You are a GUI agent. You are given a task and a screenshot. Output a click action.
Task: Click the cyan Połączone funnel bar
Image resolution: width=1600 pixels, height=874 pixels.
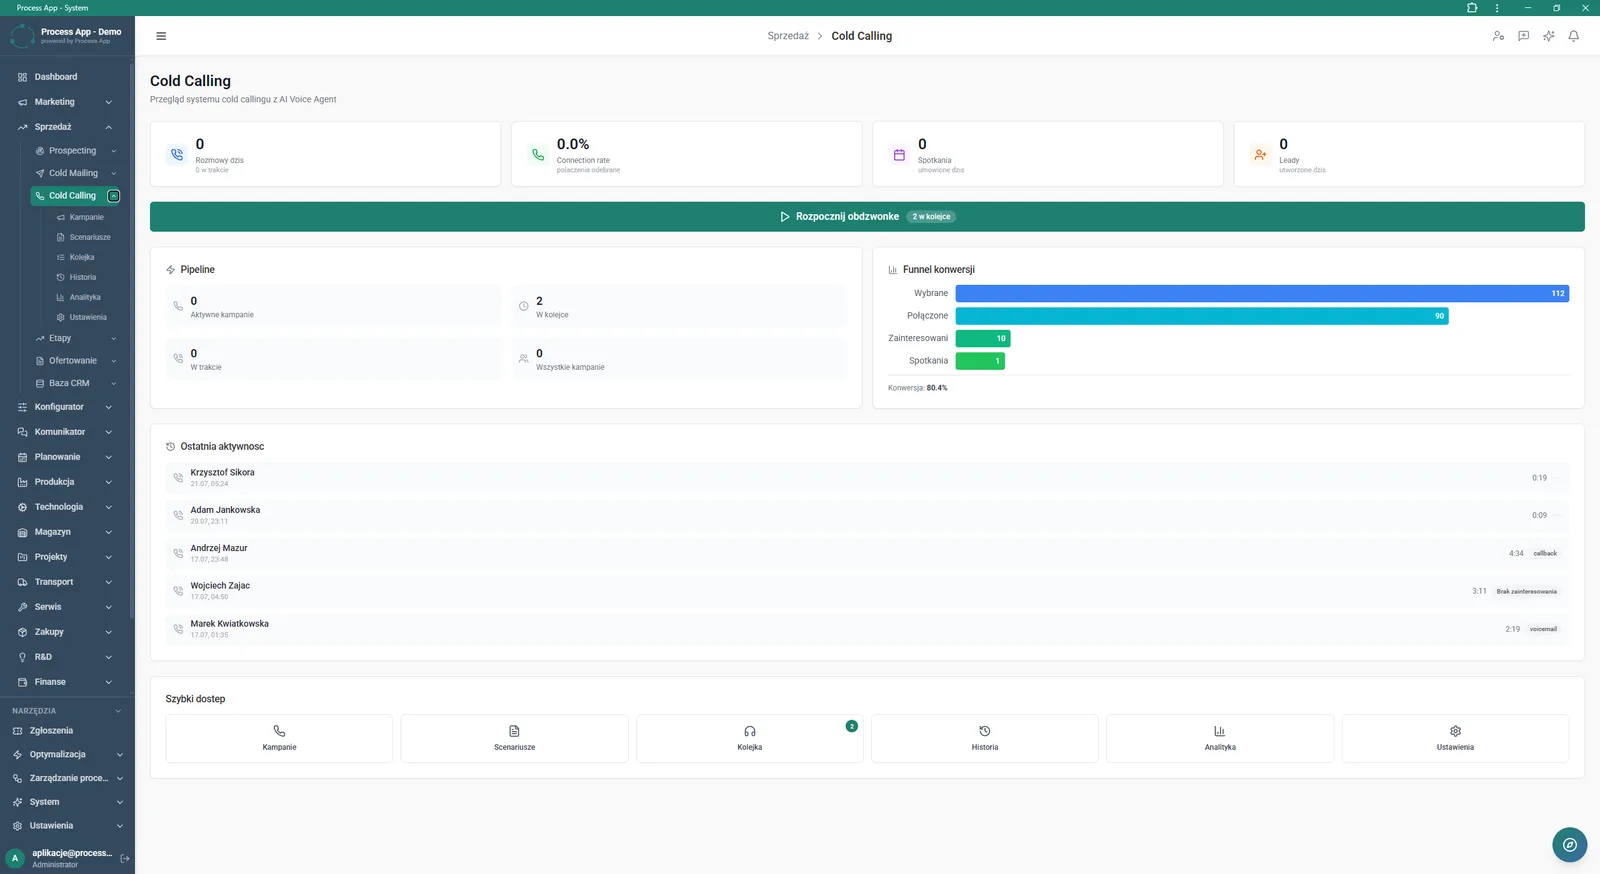point(1202,316)
